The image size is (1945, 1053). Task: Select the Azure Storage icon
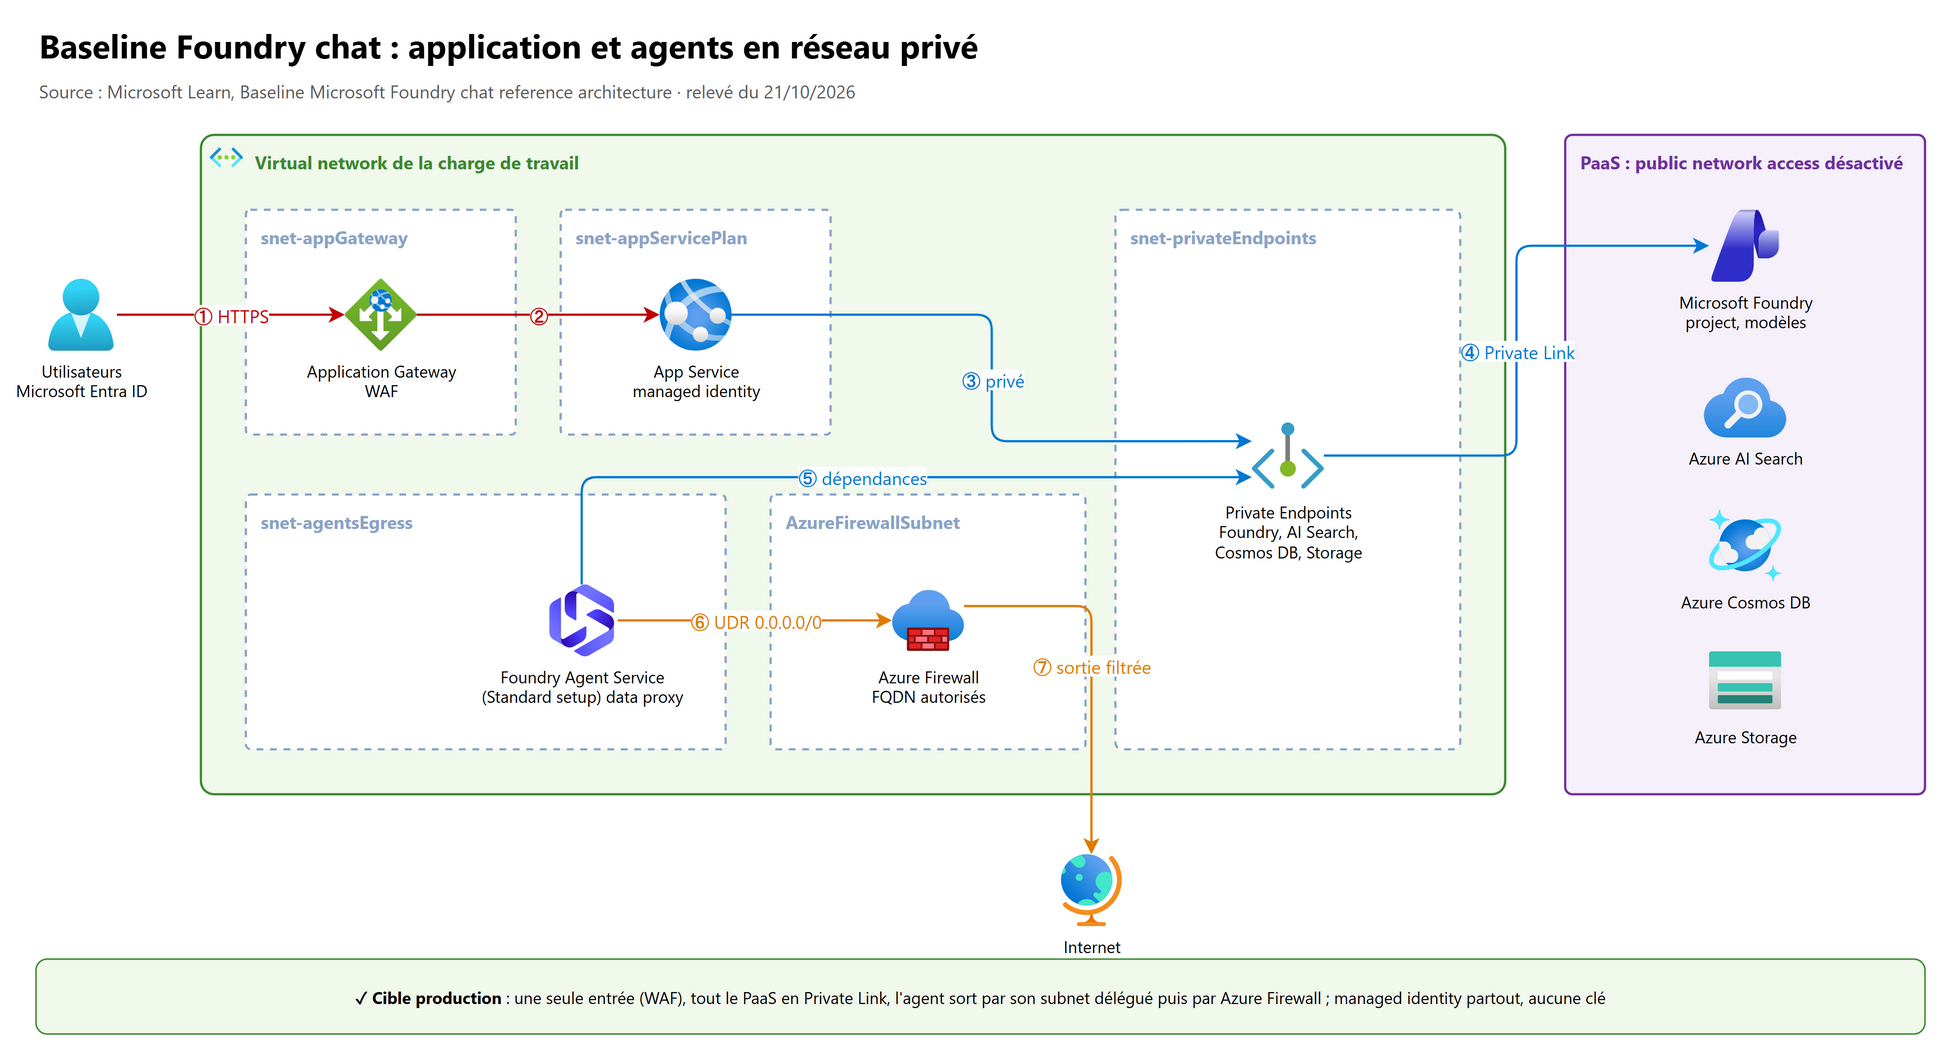coord(1745,680)
